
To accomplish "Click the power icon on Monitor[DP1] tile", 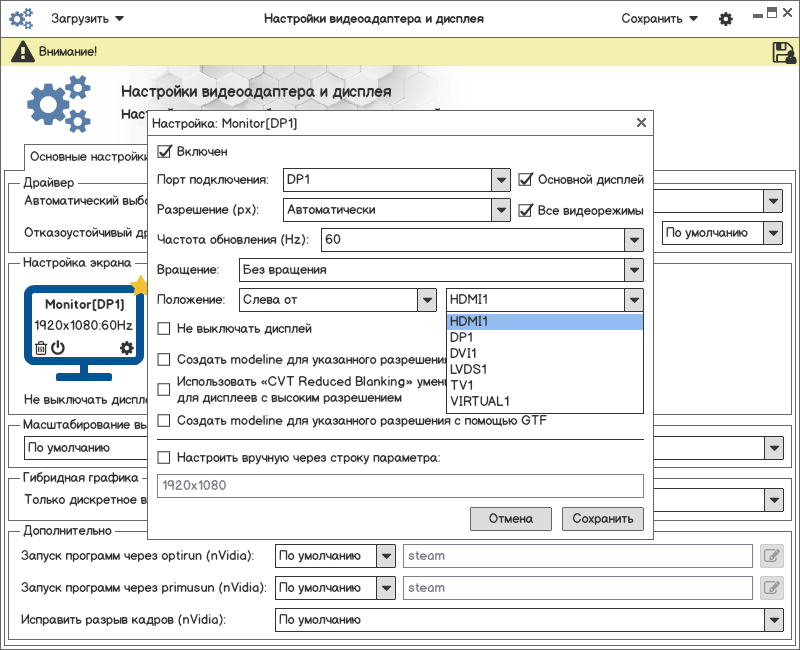I will pos(58,348).
